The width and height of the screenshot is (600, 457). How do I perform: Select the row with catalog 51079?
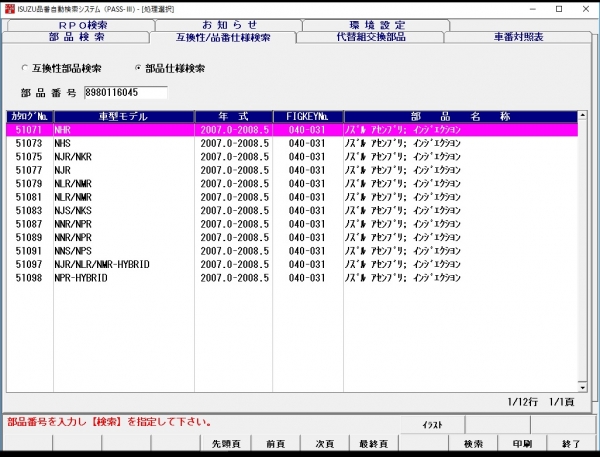coord(292,184)
